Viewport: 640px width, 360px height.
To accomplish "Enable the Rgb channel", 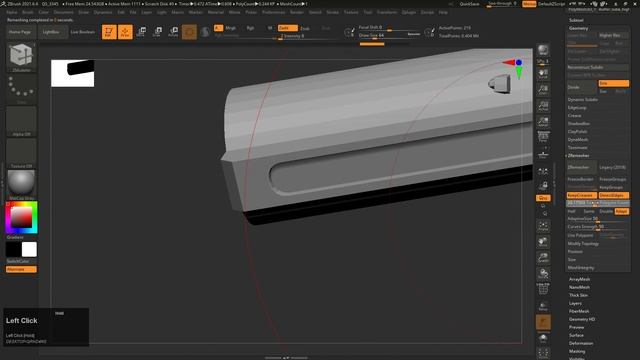I will (x=250, y=28).
